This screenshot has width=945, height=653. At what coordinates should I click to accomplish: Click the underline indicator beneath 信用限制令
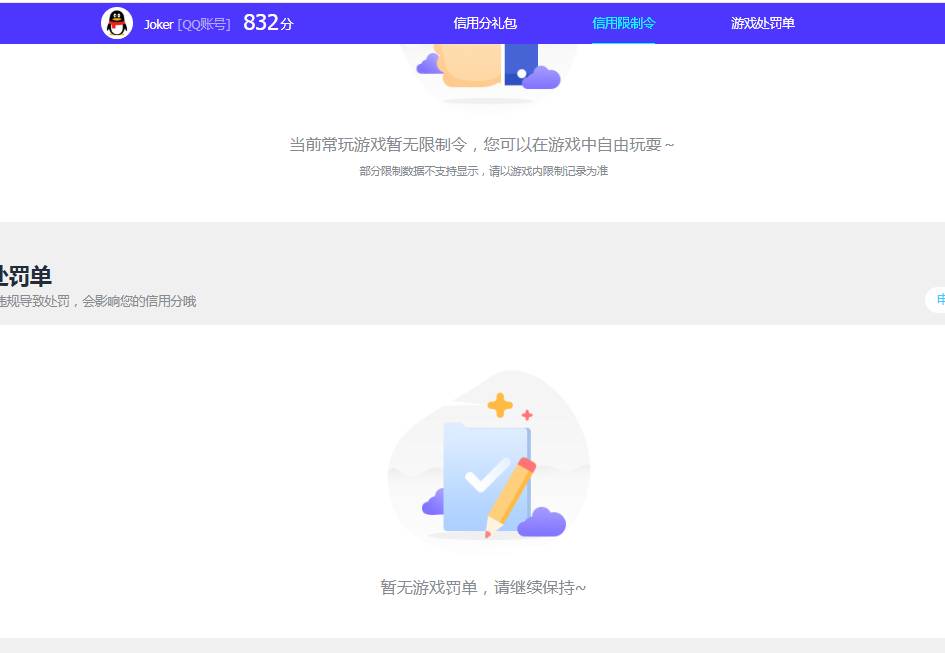[624, 44]
